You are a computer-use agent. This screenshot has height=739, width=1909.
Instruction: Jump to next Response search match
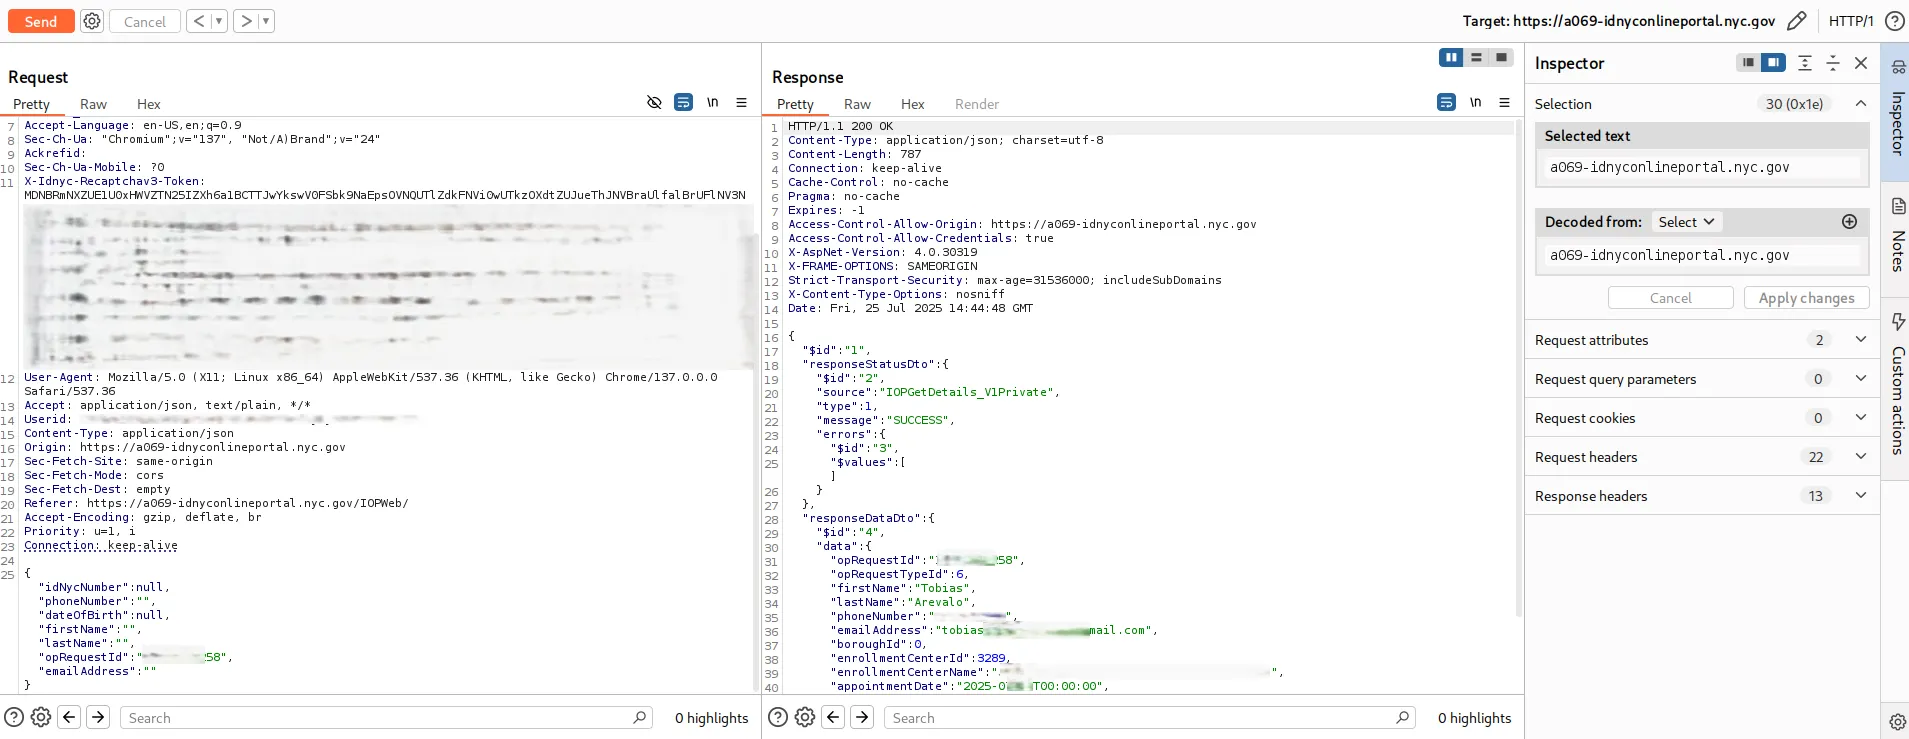(862, 717)
